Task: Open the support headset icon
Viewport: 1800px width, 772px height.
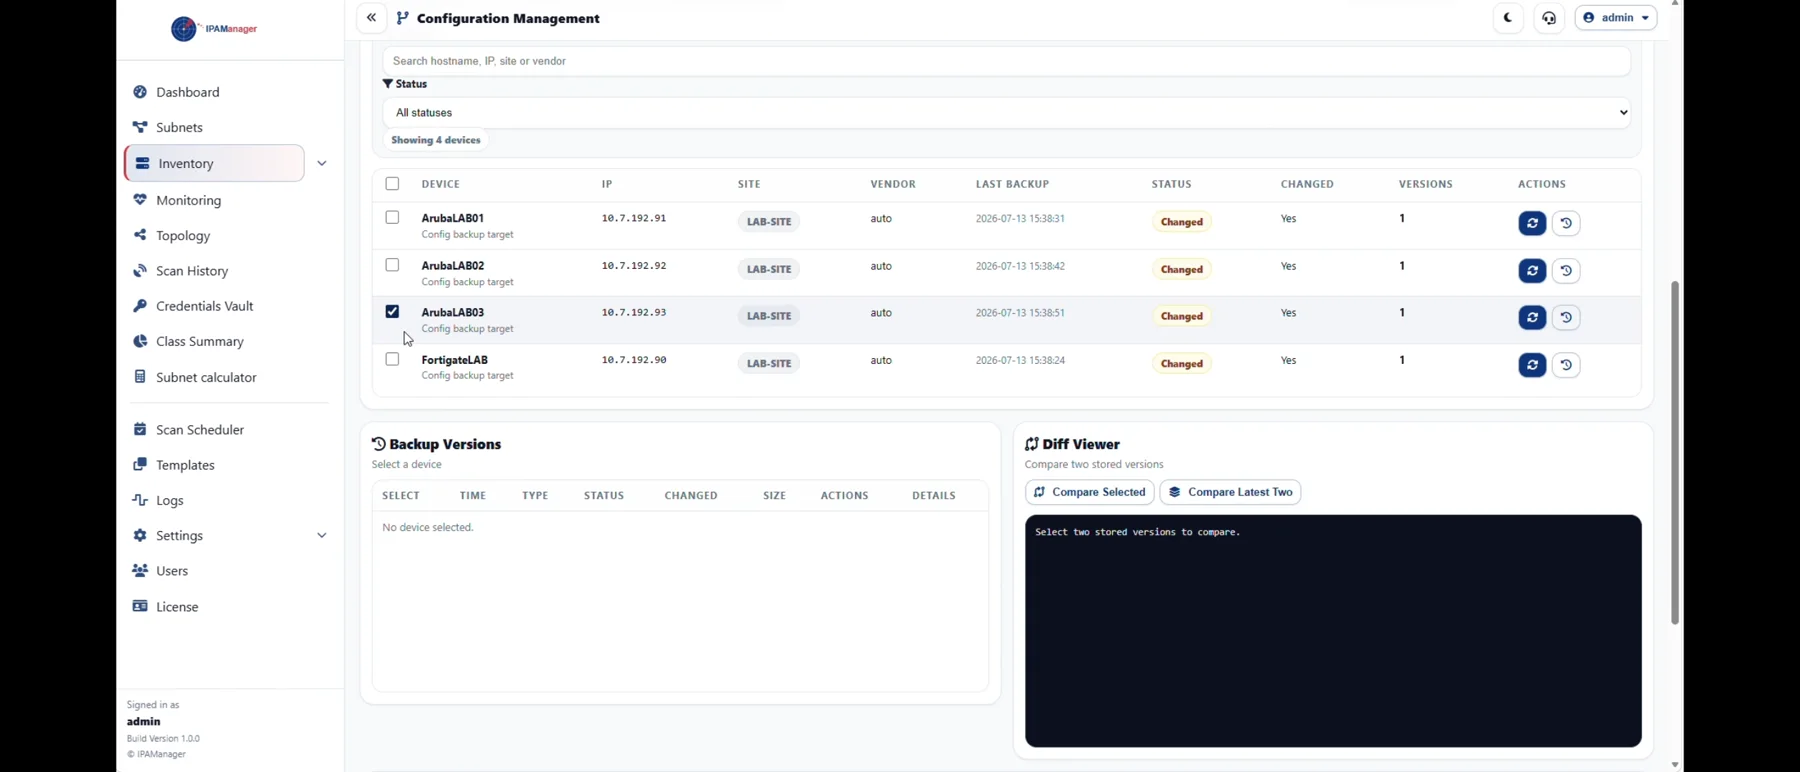Action: [x=1549, y=18]
